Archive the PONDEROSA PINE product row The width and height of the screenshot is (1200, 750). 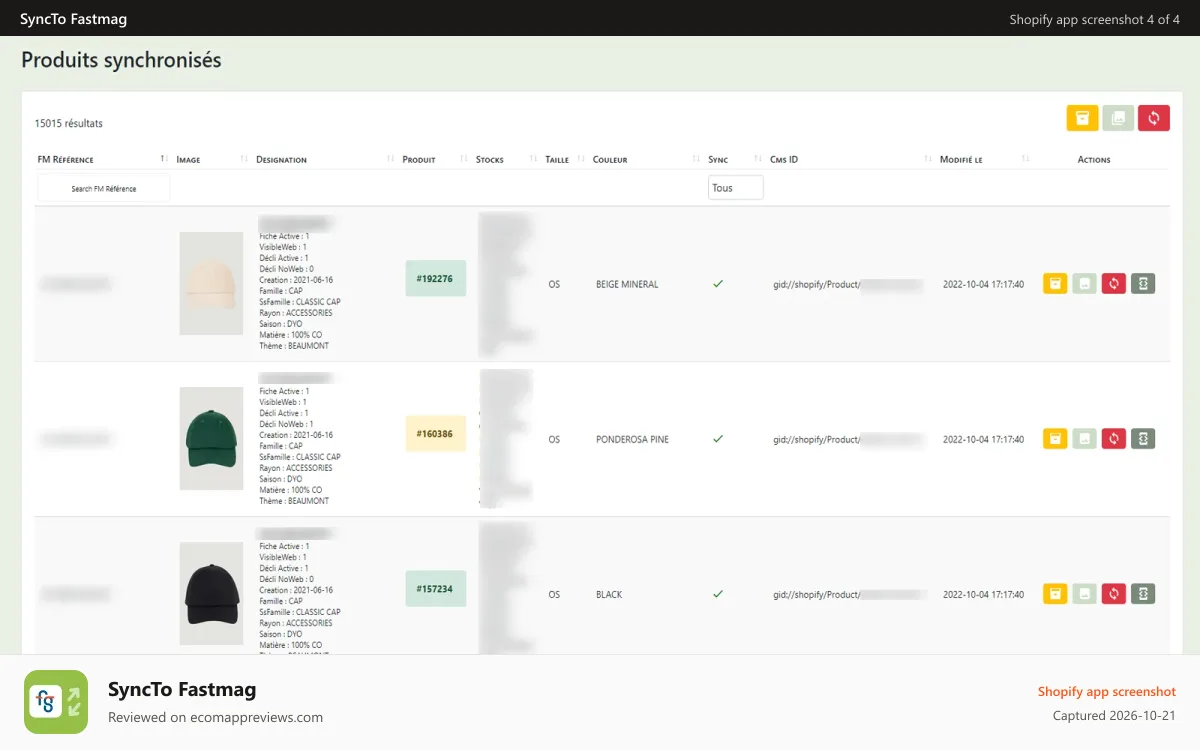click(1055, 439)
